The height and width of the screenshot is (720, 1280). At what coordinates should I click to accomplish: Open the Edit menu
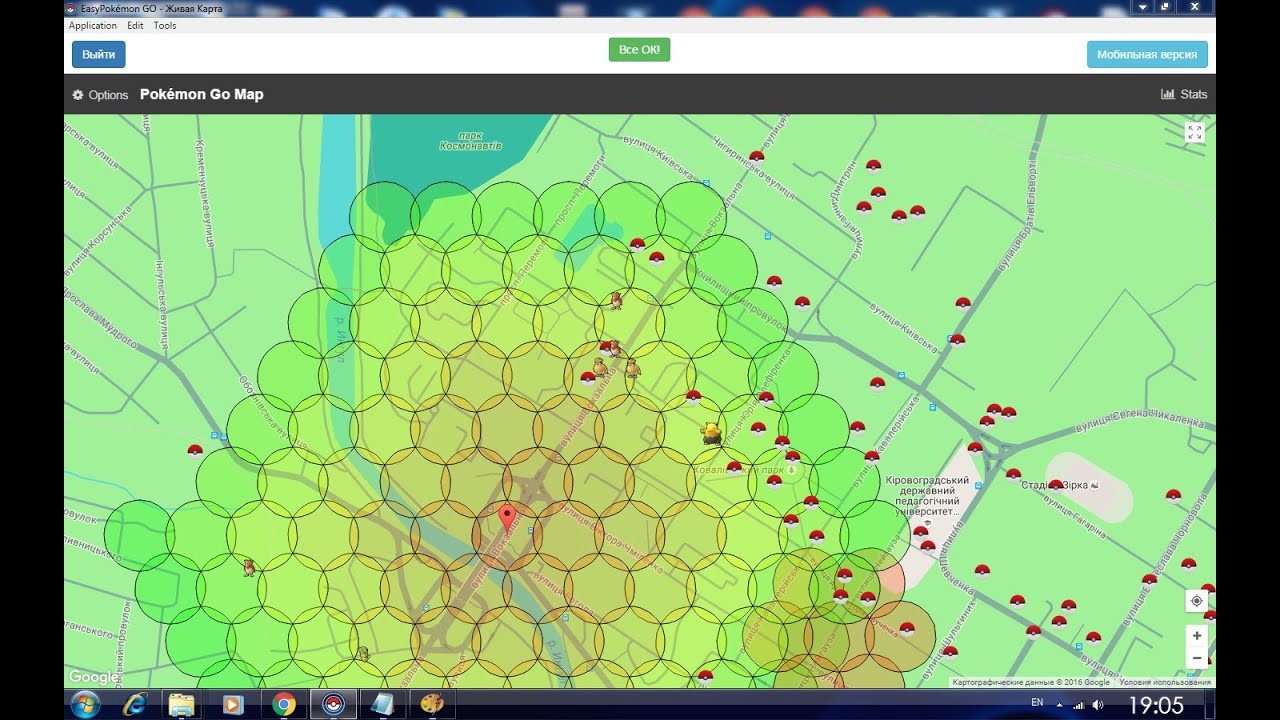click(135, 26)
